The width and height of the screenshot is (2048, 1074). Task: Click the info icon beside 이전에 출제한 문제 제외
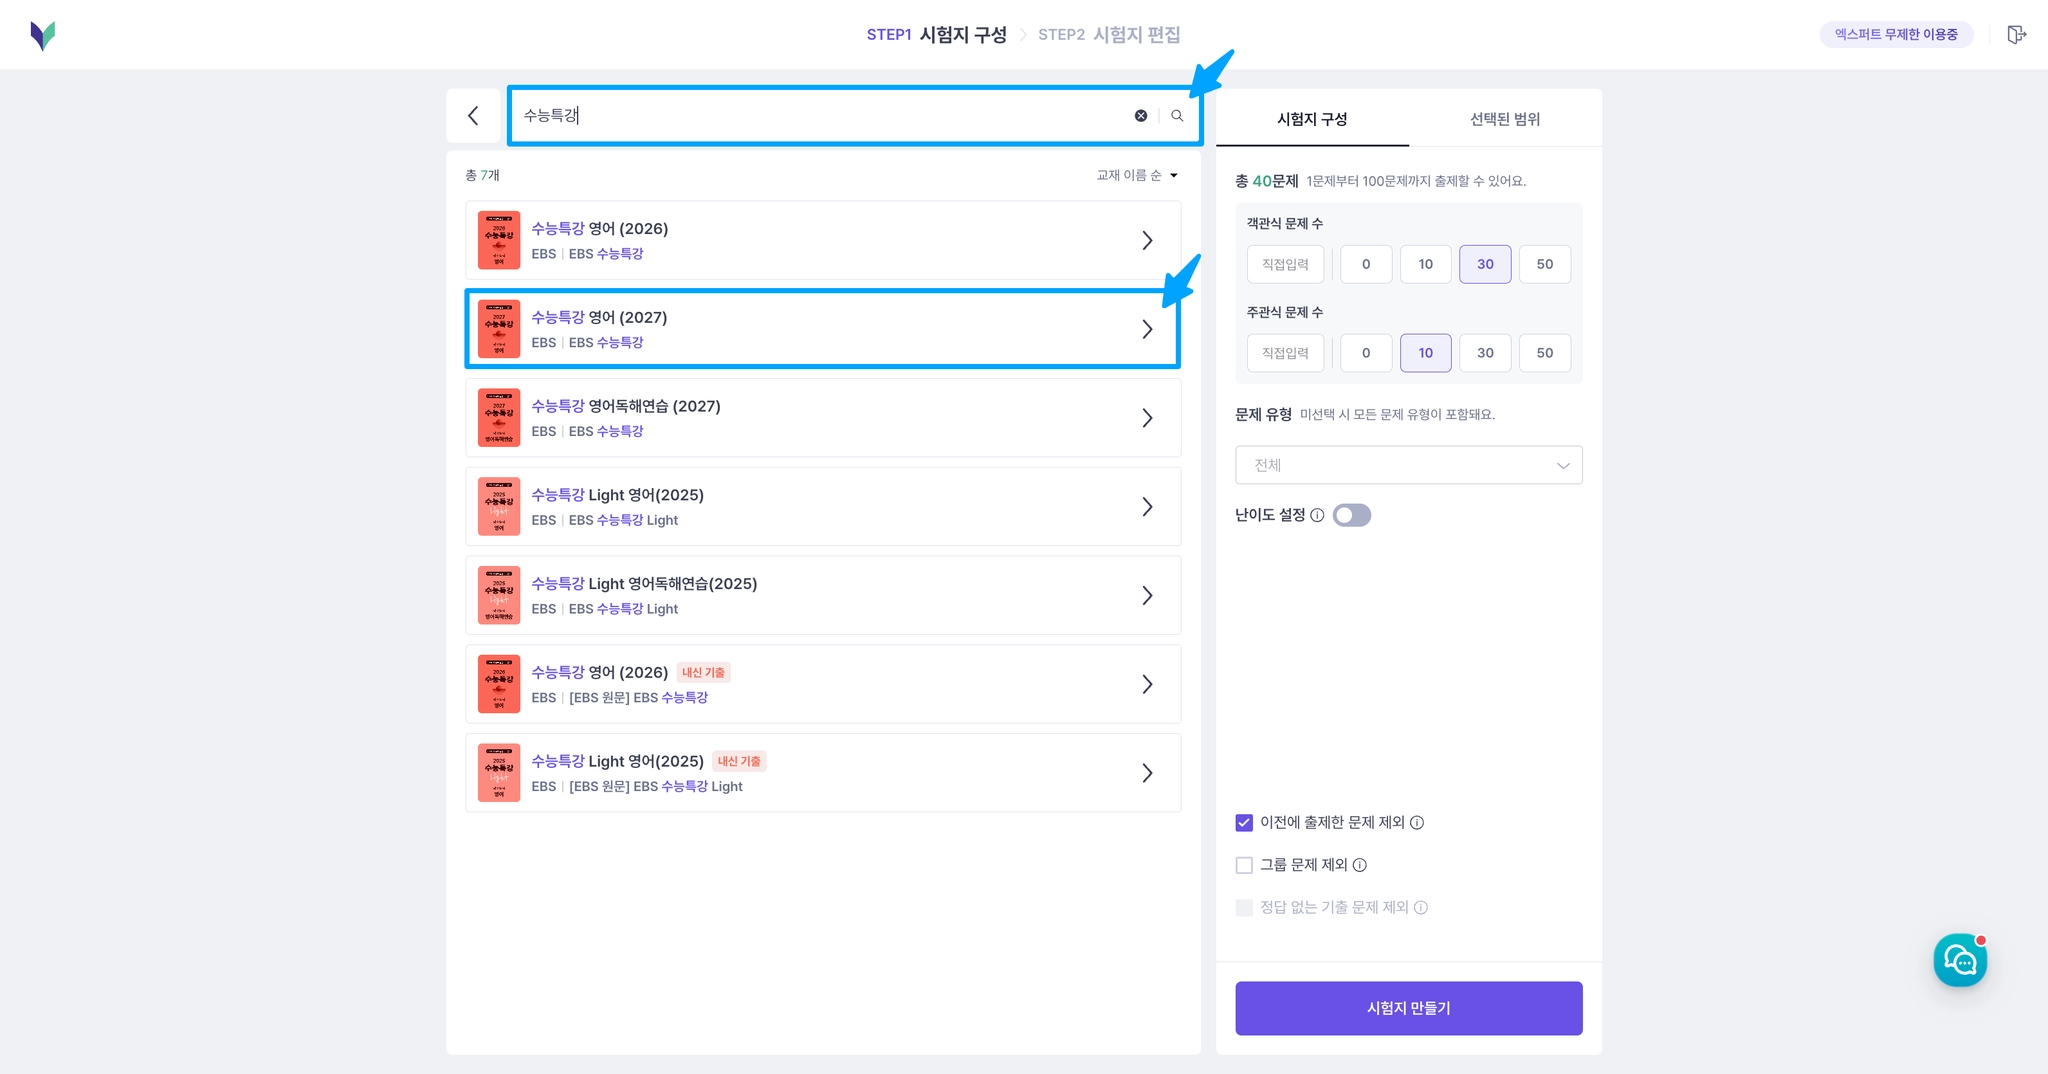[1417, 822]
